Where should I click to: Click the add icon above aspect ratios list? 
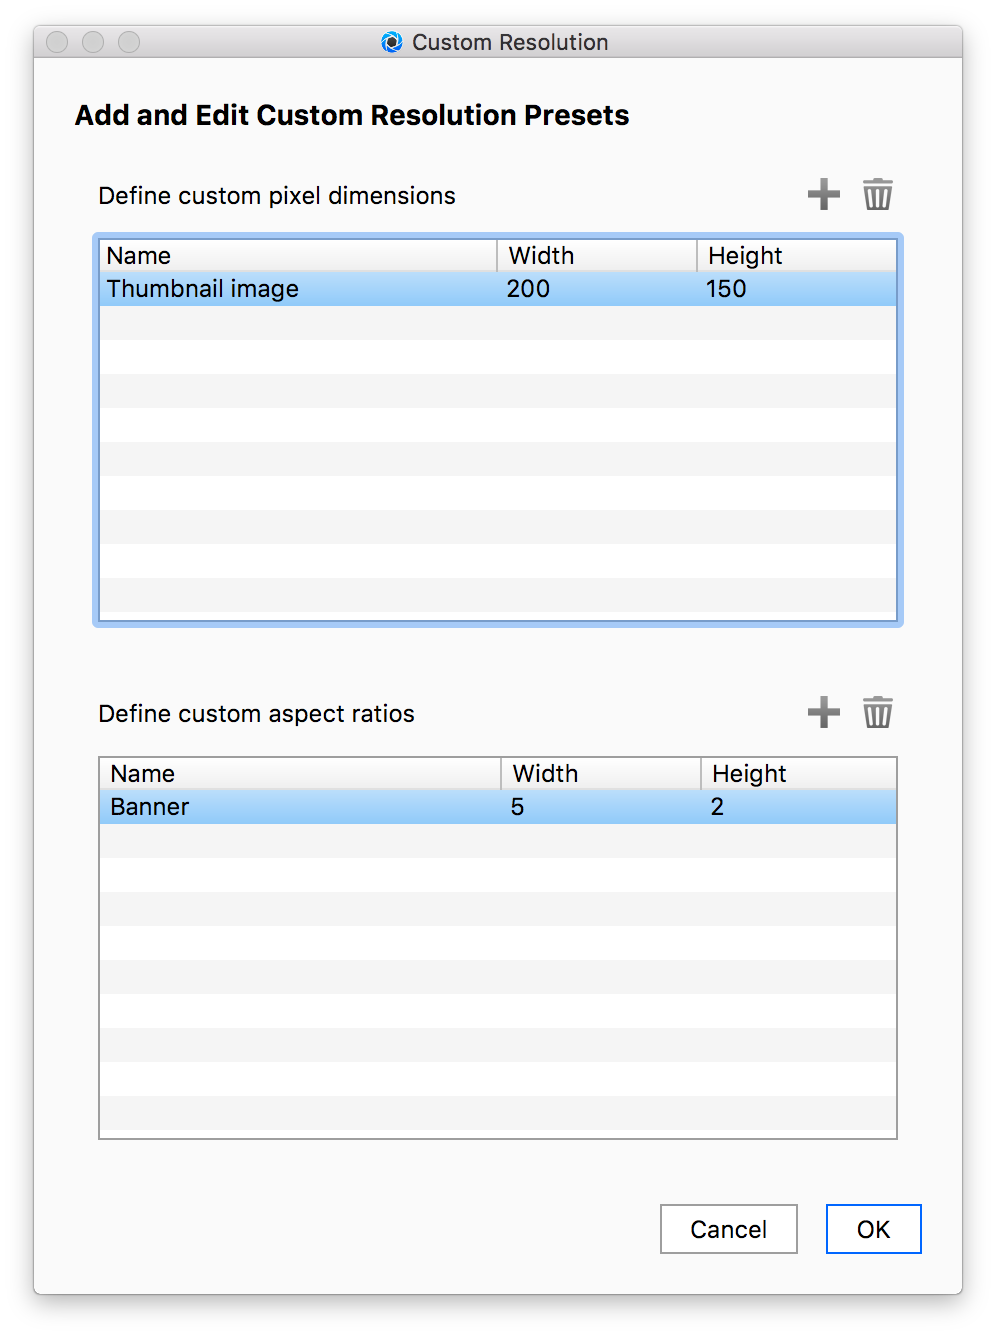tap(824, 712)
